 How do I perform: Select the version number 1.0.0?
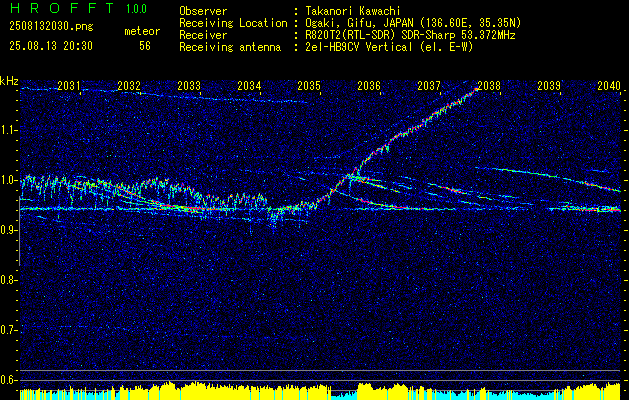[x=136, y=8]
